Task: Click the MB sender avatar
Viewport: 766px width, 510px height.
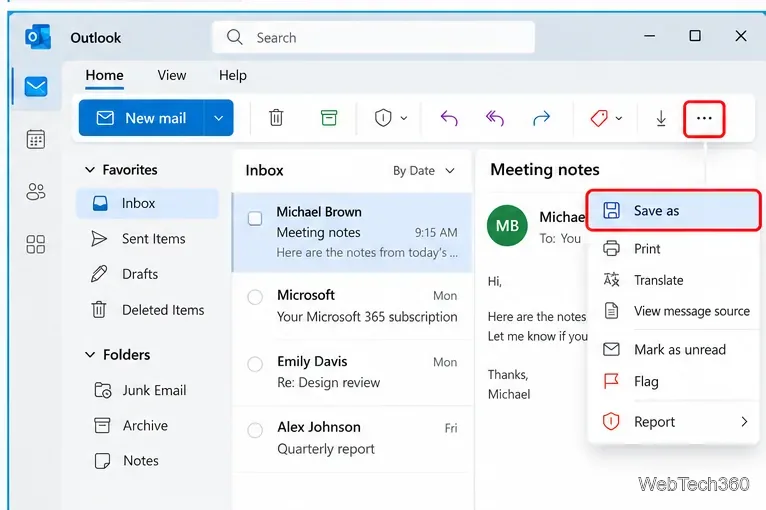Action: click(x=507, y=225)
